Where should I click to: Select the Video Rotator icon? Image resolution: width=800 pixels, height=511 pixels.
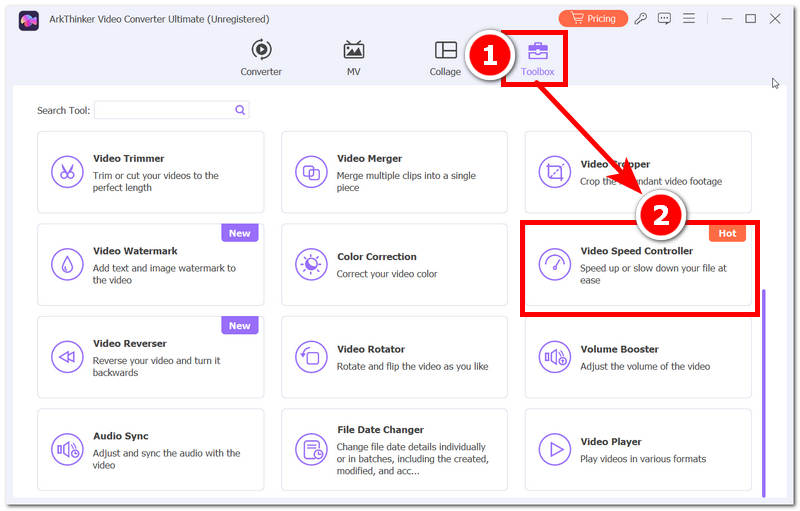point(311,357)
